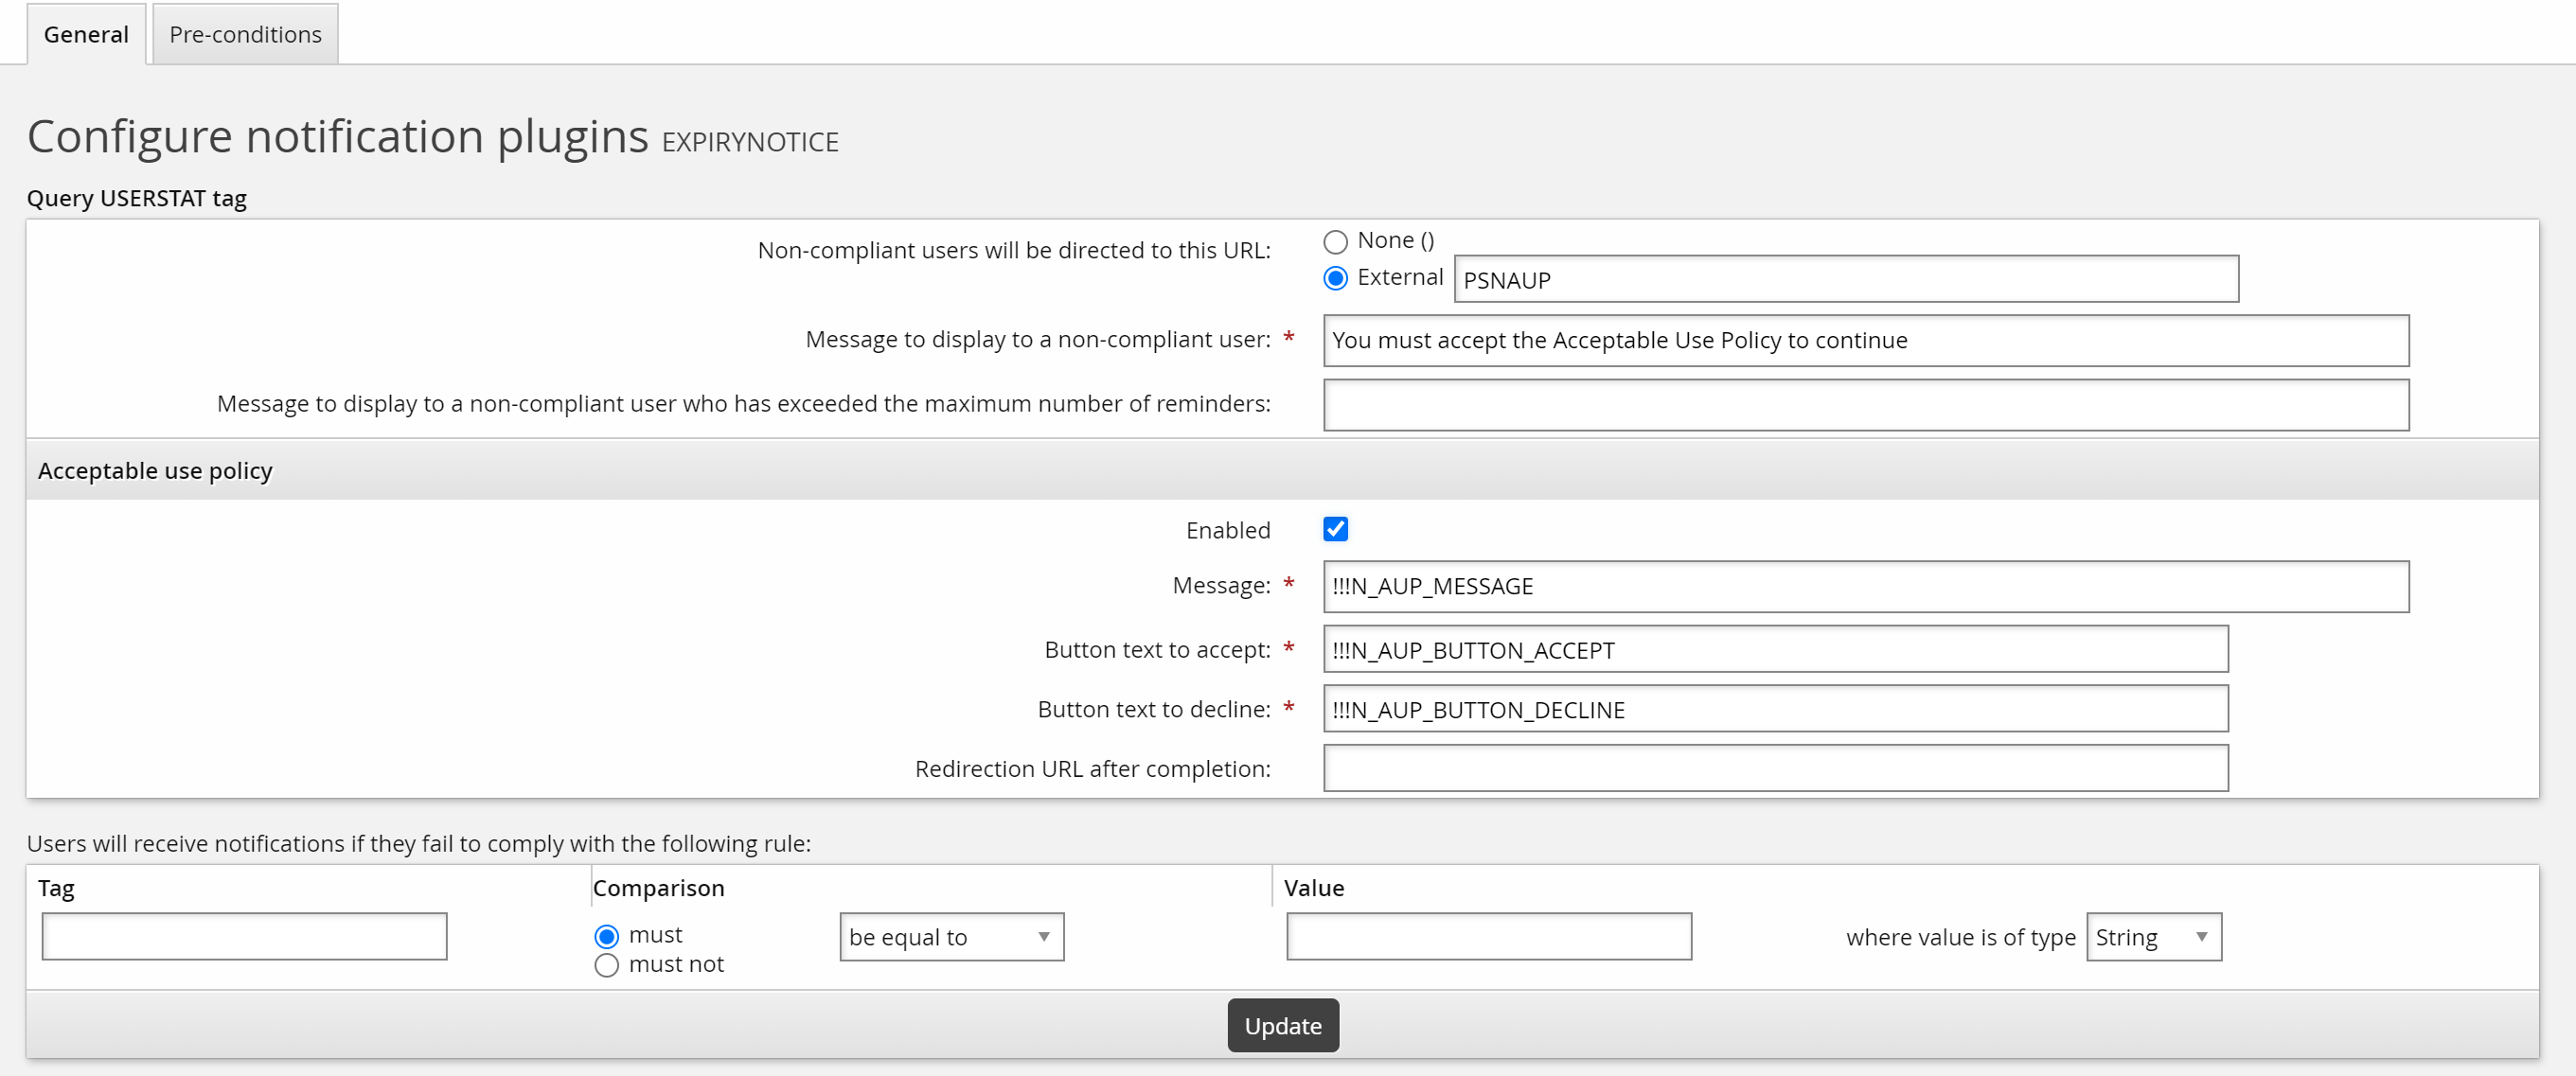Viewport: 2576px width, 1076px height.
Task: Open the String value type dropdown
Action: coord(2153,936)
